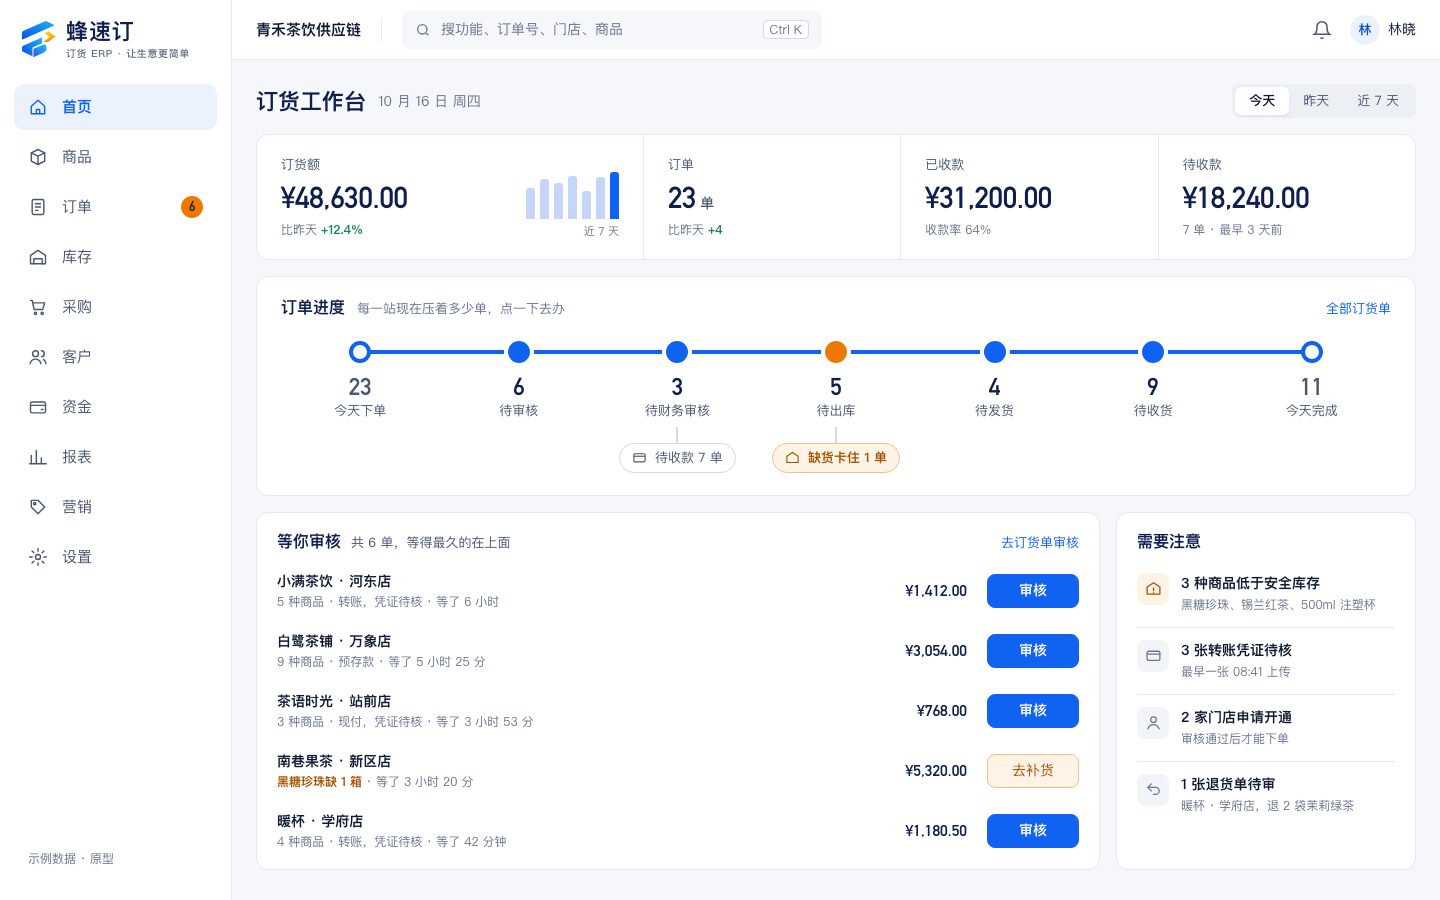Focus the 搜功能、订单号、门店、商品 search field
This screenshot has height=900, width=1440.
[x=612, y=30]
